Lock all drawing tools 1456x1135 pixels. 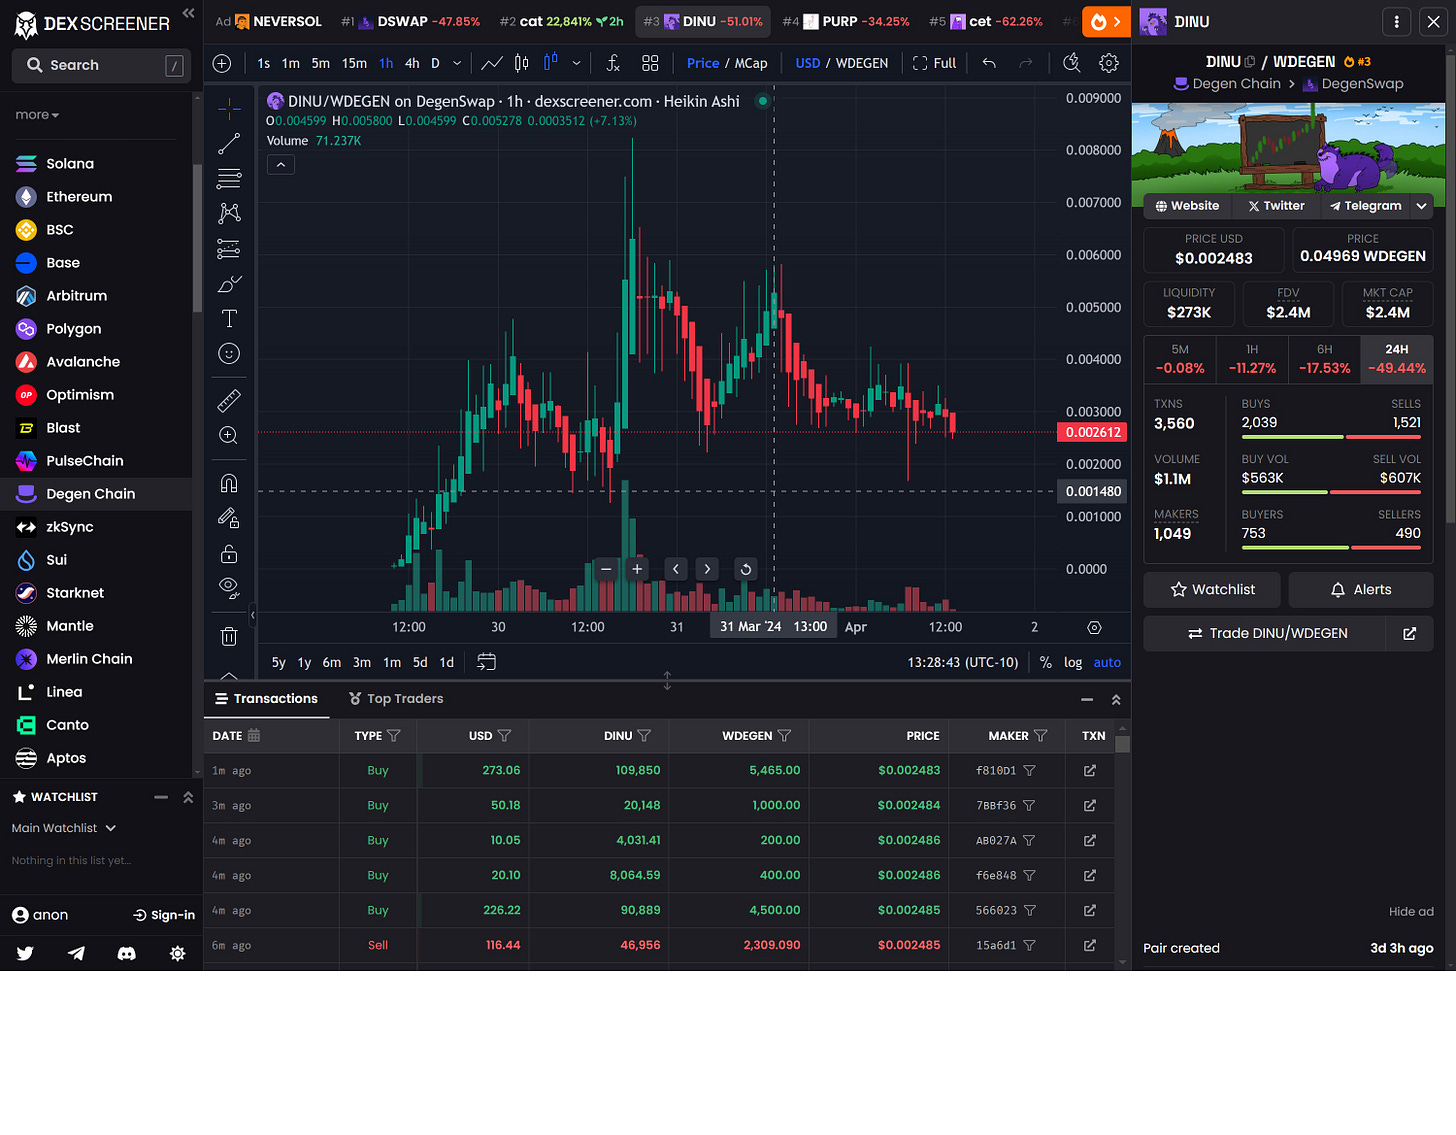click(x=229, y=554)
